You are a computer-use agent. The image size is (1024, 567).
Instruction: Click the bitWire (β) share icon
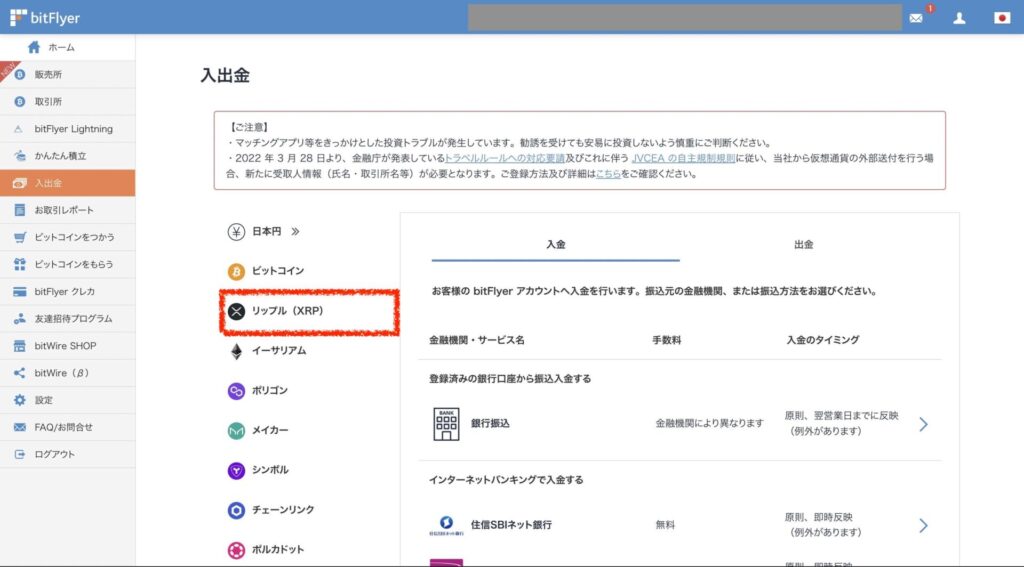pos(20,373)
